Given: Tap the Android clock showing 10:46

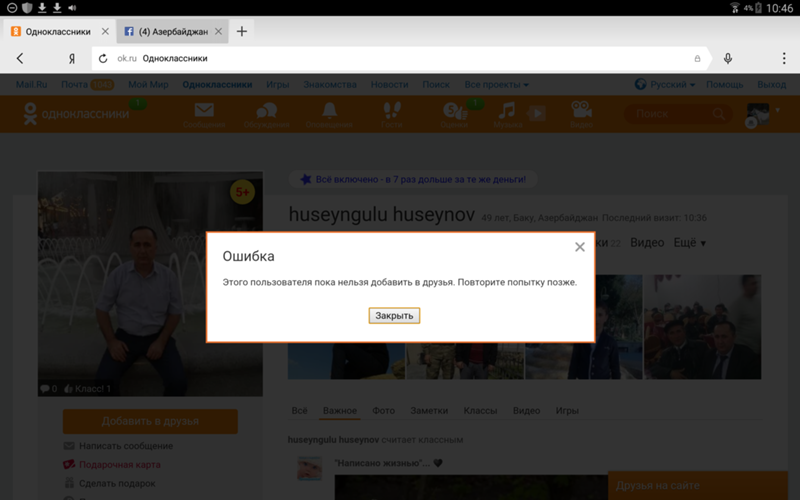Looking at the screenshot, I should (780, 8).
